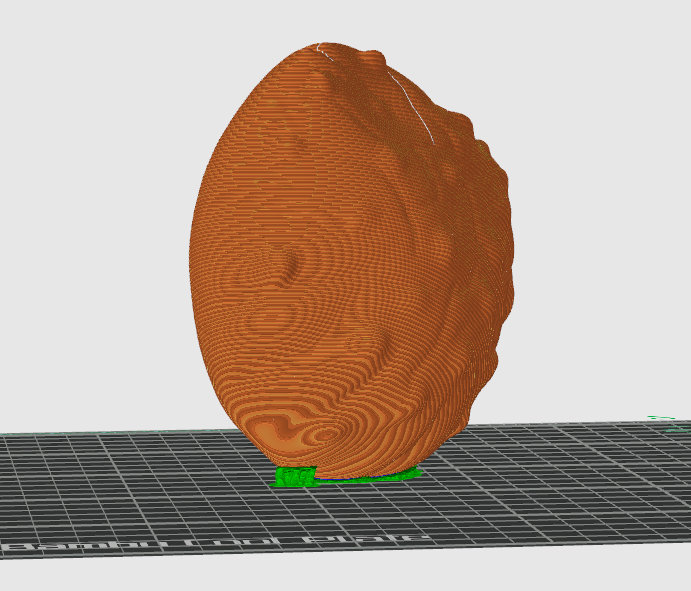Select the orange sliced egg model
Screen dimensions: 691x591
[352, 260]
